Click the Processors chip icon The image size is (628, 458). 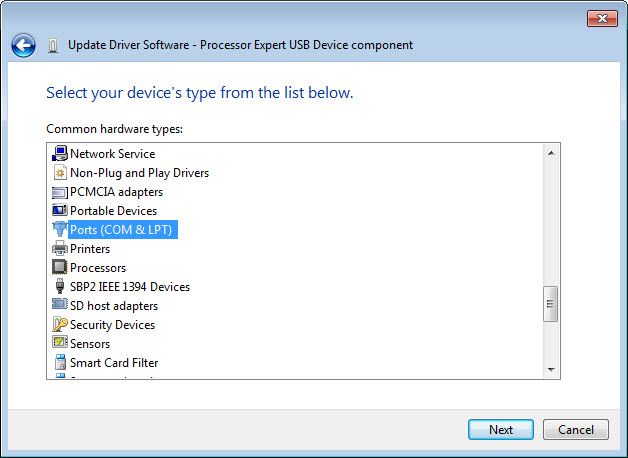pyautogui.click(x=60, y=267)
